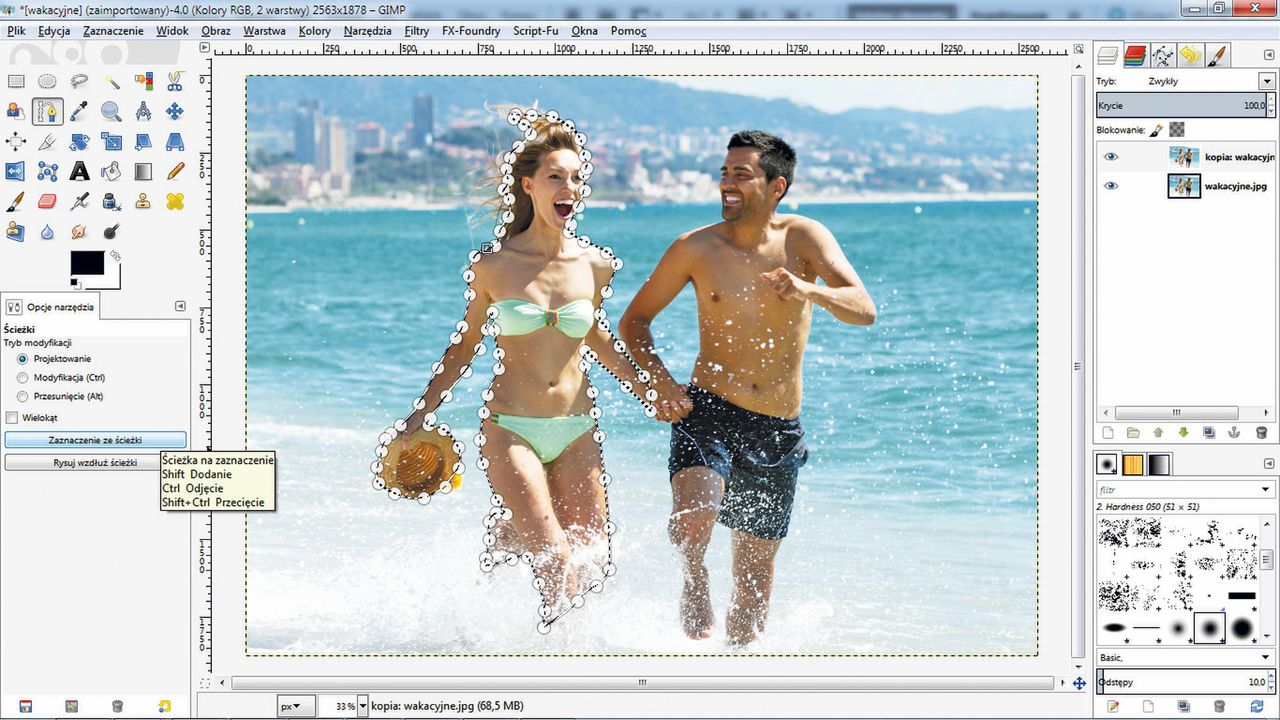The height and width of the screenshot is (720, 1280).
Task: Open the zoom percentage dropdown
Action: (x=362, y=706)
